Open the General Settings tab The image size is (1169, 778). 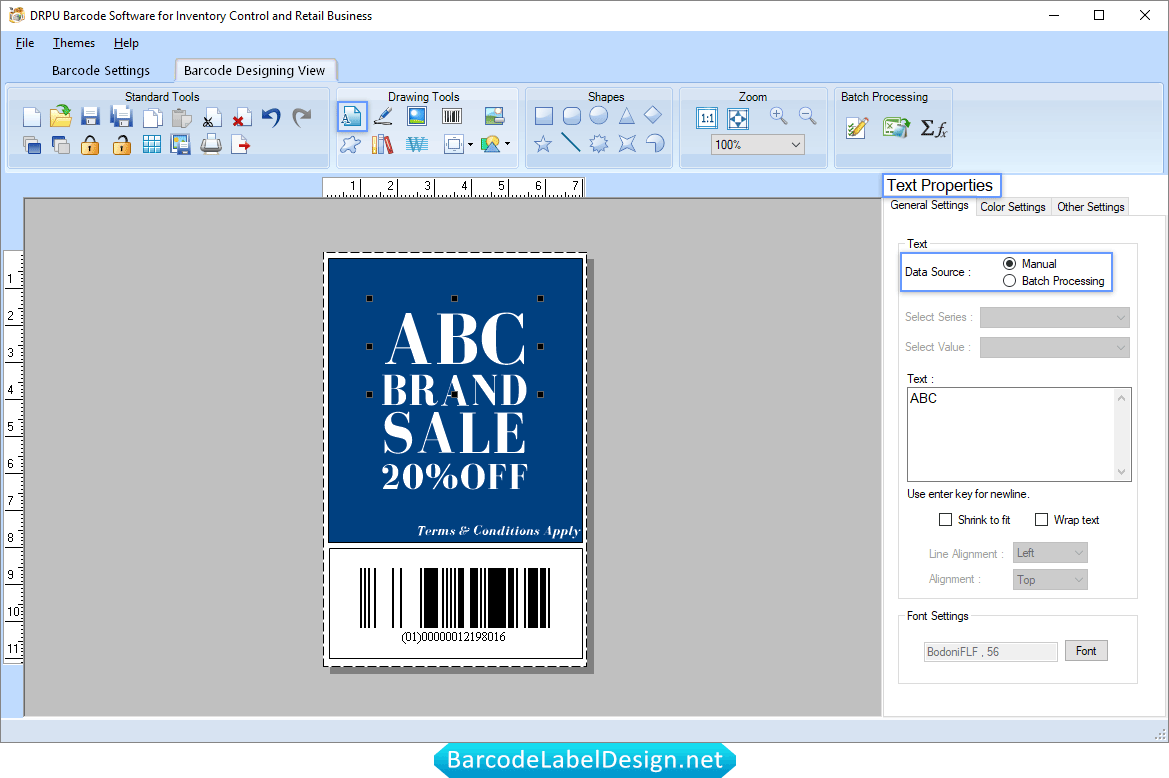[x=930, y=206]
